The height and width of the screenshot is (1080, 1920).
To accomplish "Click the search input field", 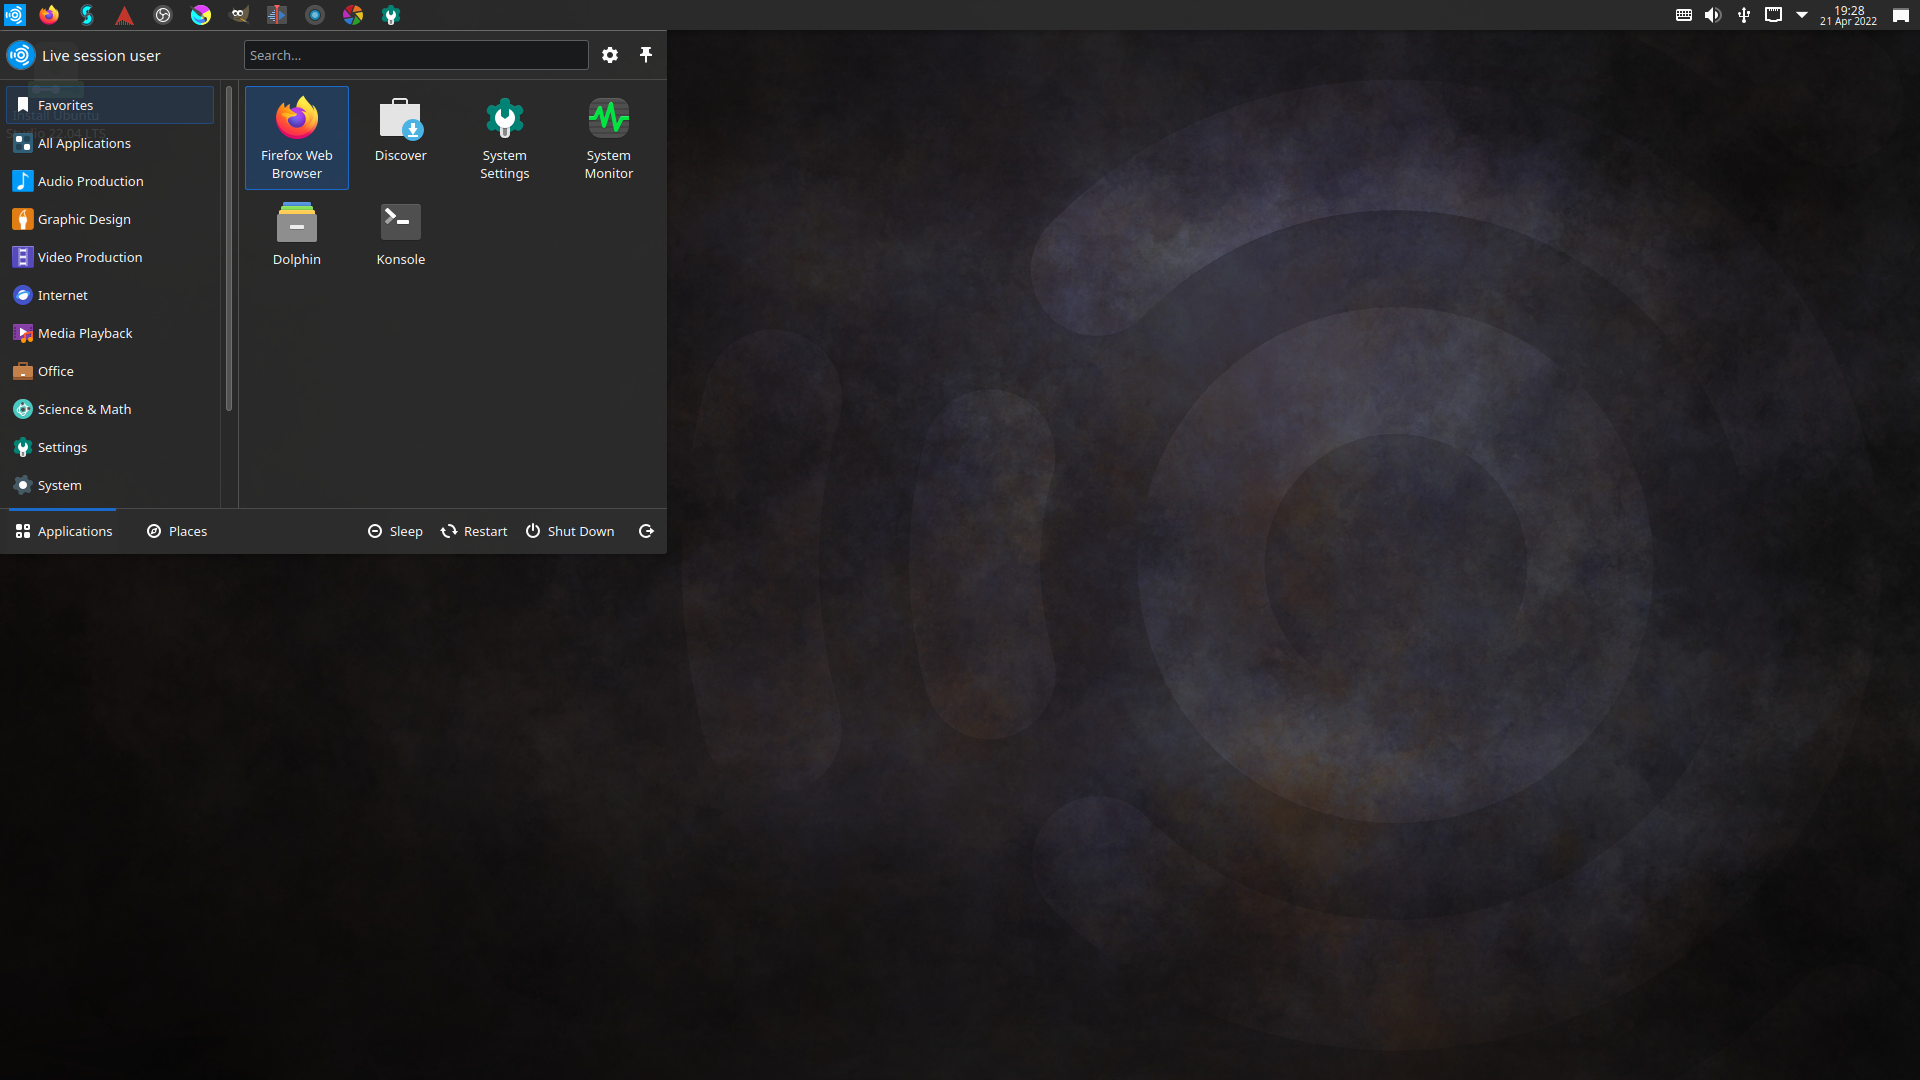I will click(414, 54).
